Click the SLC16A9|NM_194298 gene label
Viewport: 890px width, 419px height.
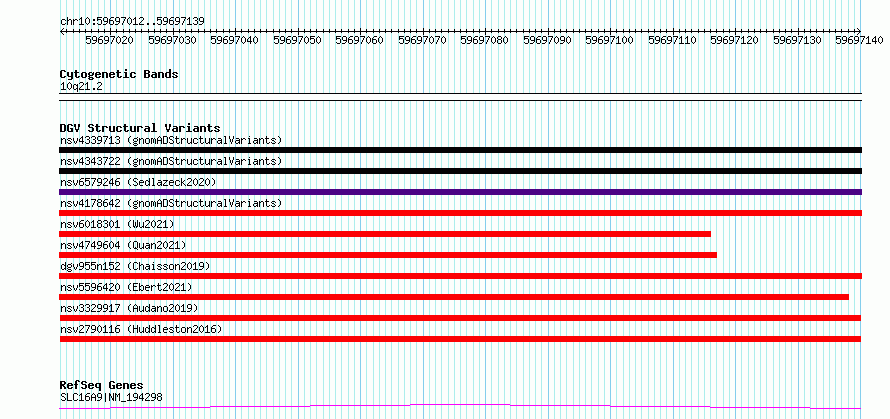(111, 397)
